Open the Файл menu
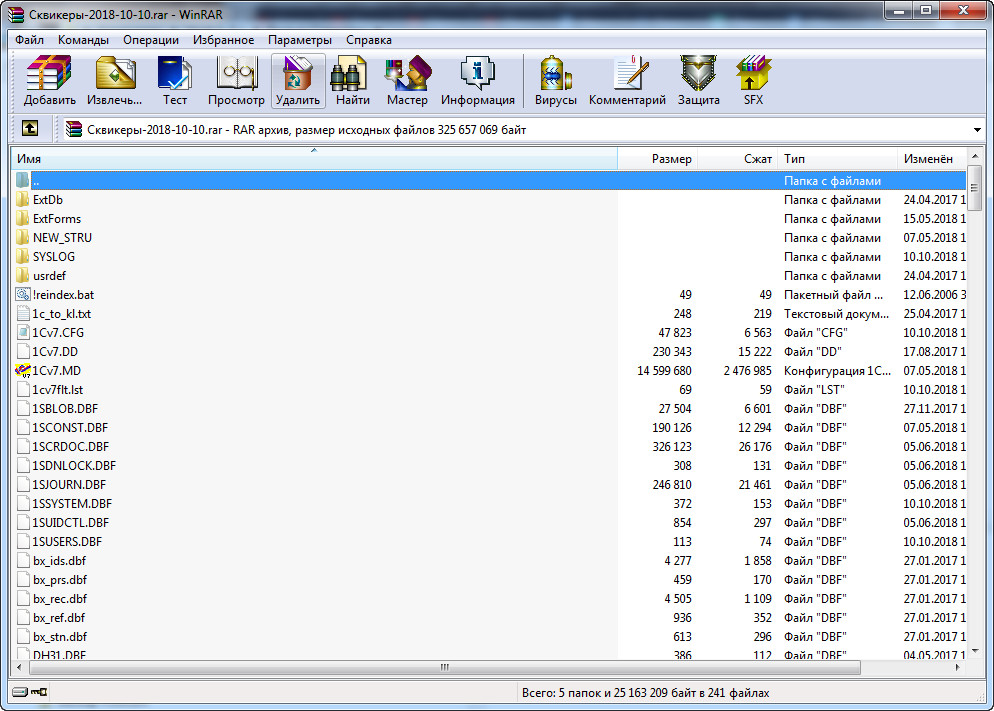Viewport: 994px width, 711px height. point(29,40)
